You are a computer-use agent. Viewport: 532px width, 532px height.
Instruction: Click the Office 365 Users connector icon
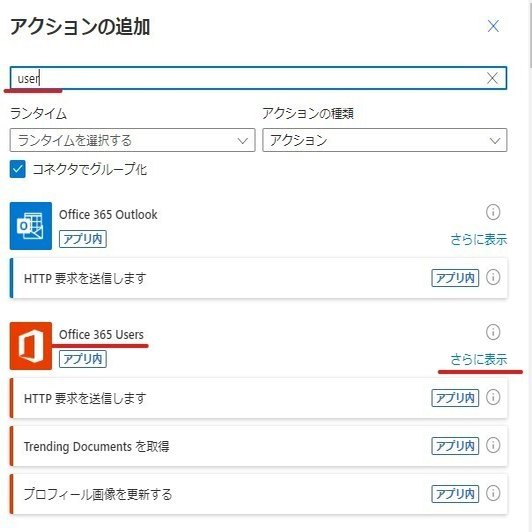click(x=31, y=346)
